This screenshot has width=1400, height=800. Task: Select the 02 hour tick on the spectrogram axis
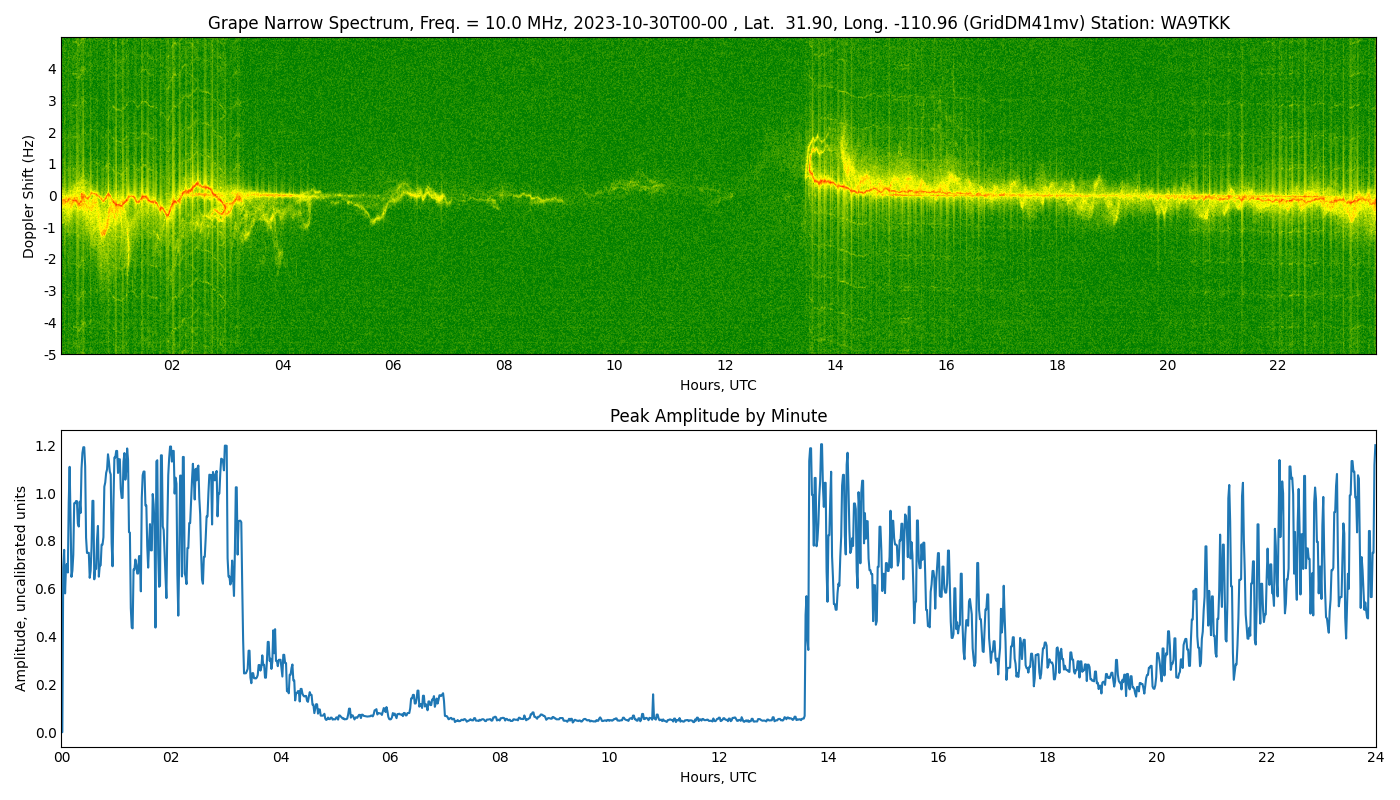pos(172,366)
